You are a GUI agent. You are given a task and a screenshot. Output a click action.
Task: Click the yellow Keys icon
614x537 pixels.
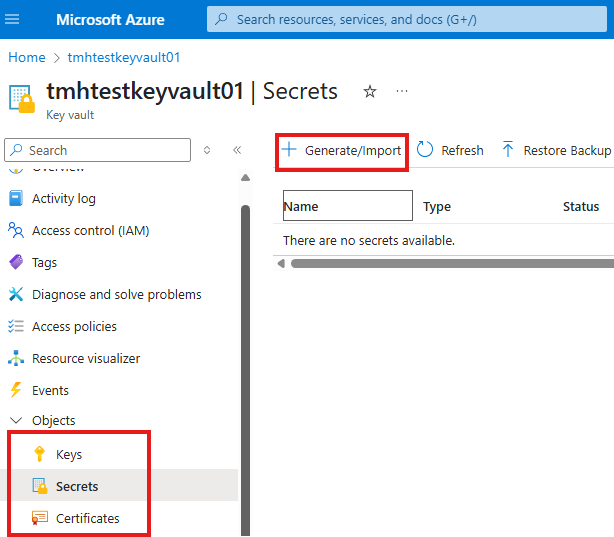click(x=39, y=454)
